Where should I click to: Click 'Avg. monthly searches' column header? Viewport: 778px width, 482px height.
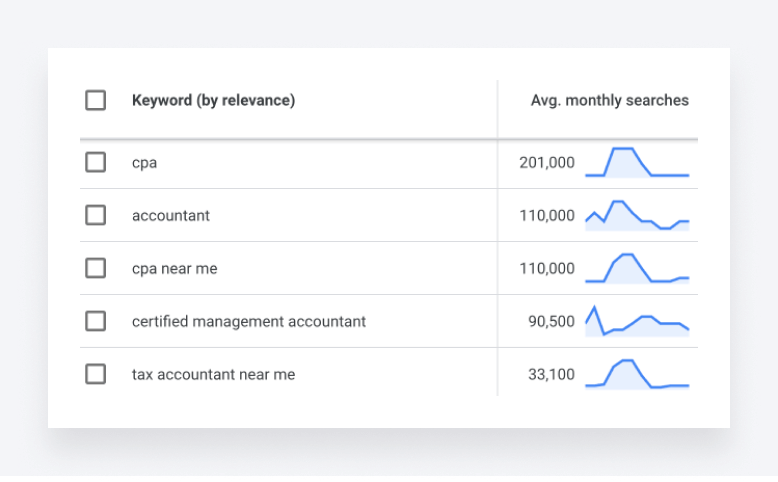(609, 101)
